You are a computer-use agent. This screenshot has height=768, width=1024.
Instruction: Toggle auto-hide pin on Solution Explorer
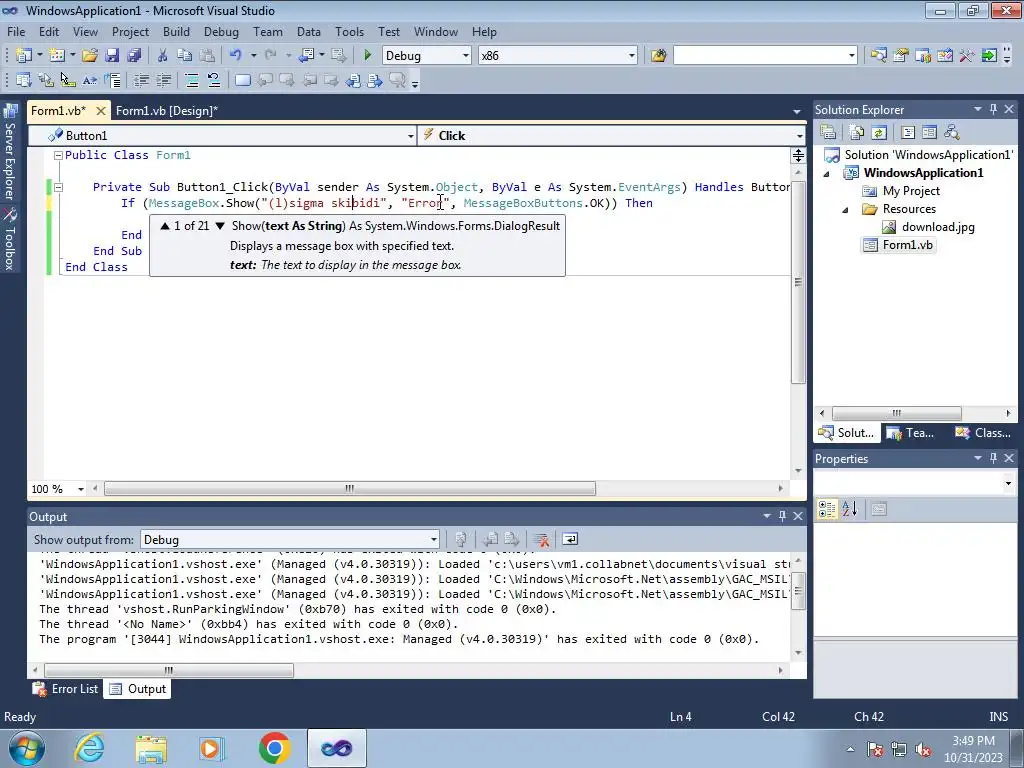click(993, 109)
